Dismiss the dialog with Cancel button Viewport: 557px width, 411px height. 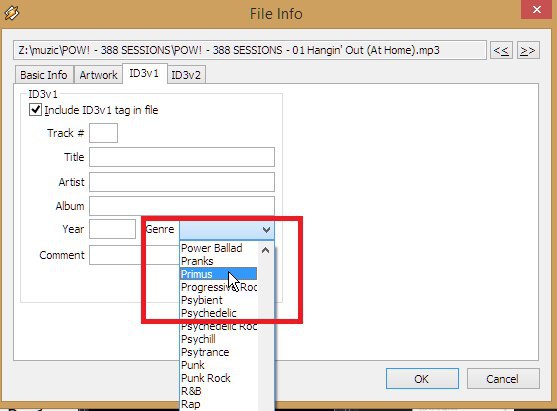[x=503, y=379]
